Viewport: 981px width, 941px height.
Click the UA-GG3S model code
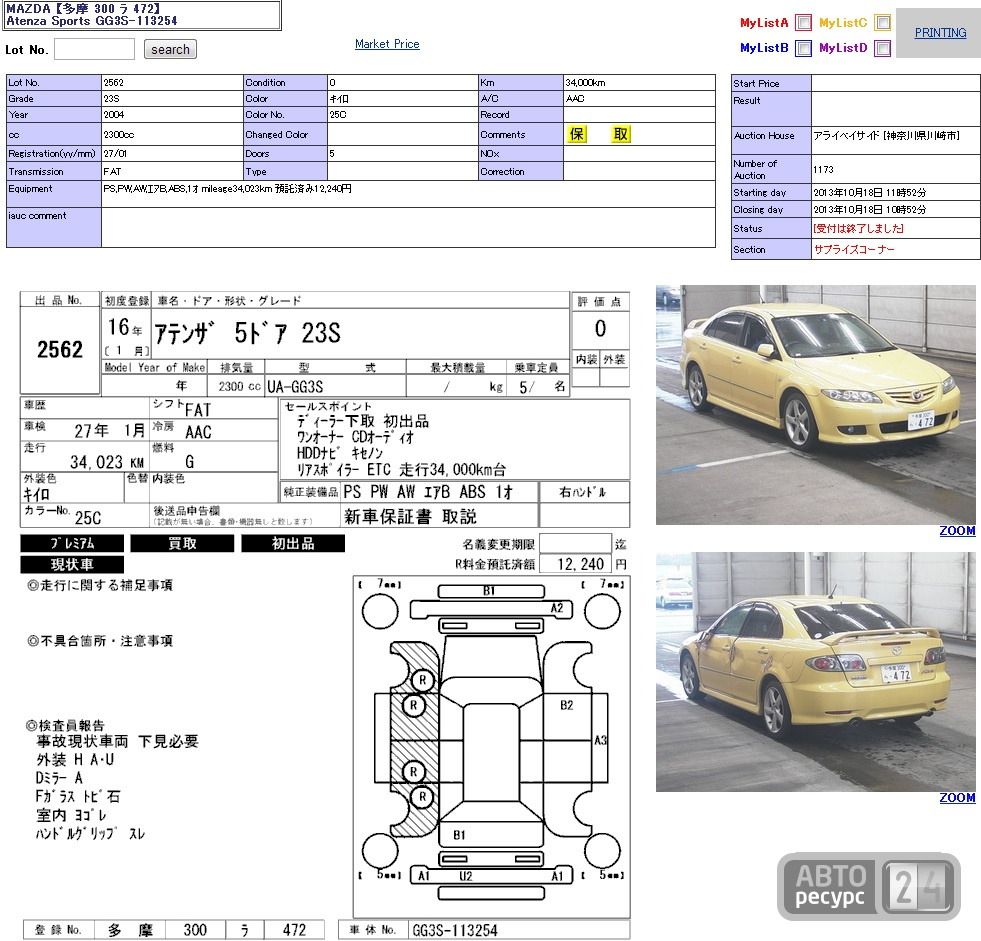(295, 387)
